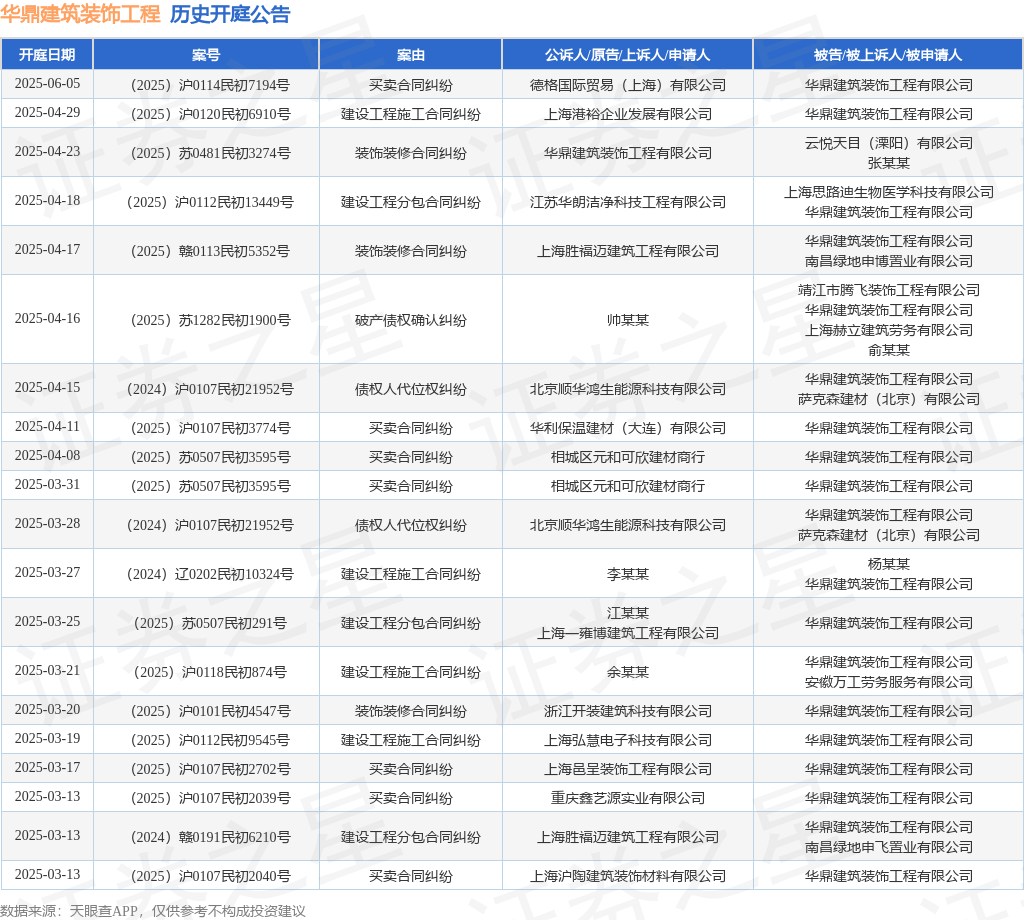Click the 数据来源 天眼查APP footer note
The height and width of the screenshot is (920, 1024).
pyautogui.click(x=153, y=911)
